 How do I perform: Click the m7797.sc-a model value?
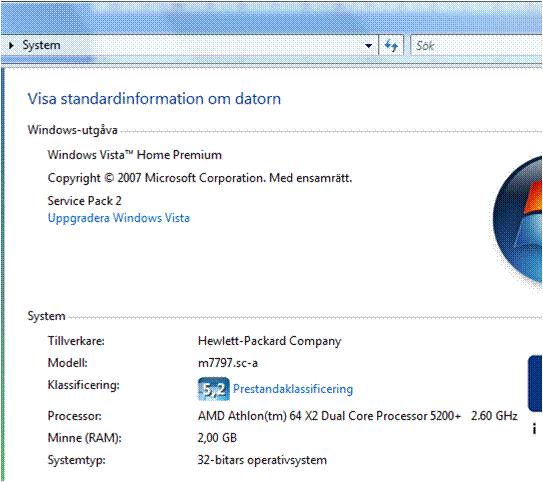(228, 363)
